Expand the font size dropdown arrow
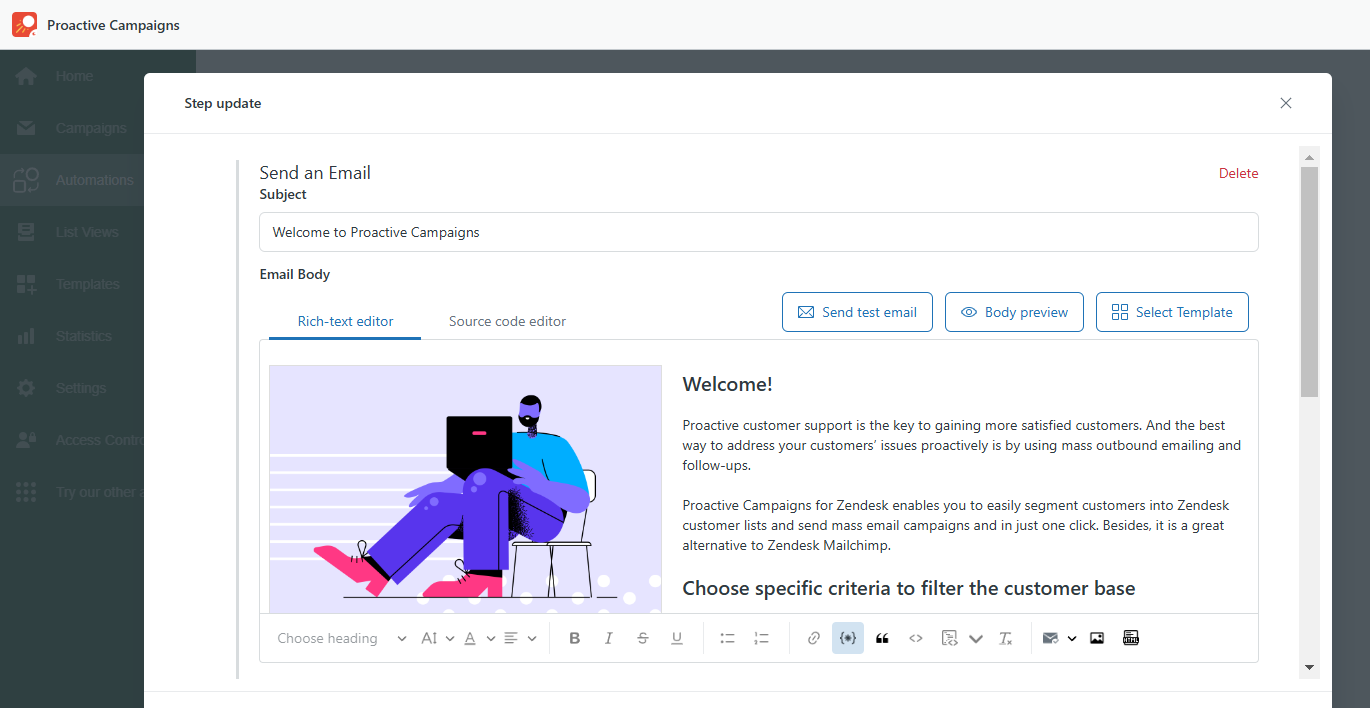 (x=450, y=638)
